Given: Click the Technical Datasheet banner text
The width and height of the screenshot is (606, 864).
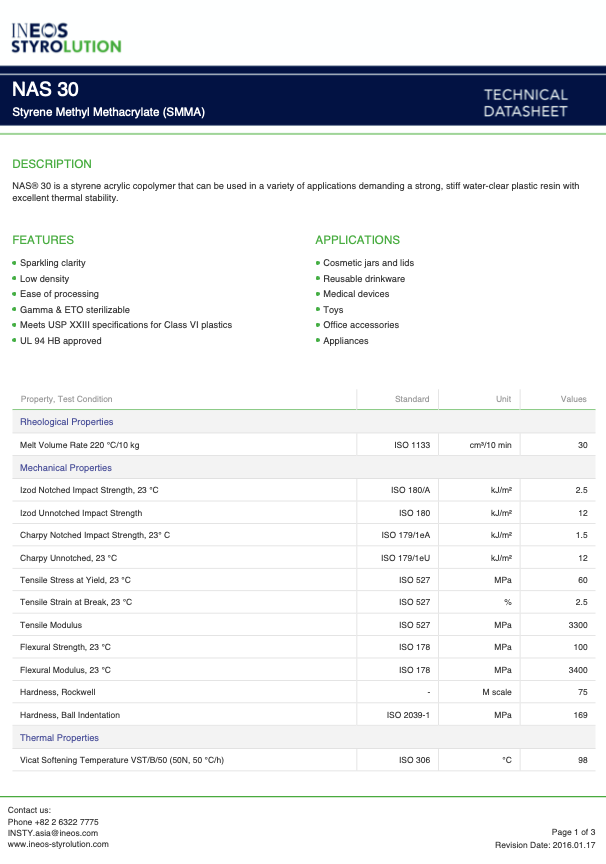Looking at the screenshot, I should pos(525,102).
